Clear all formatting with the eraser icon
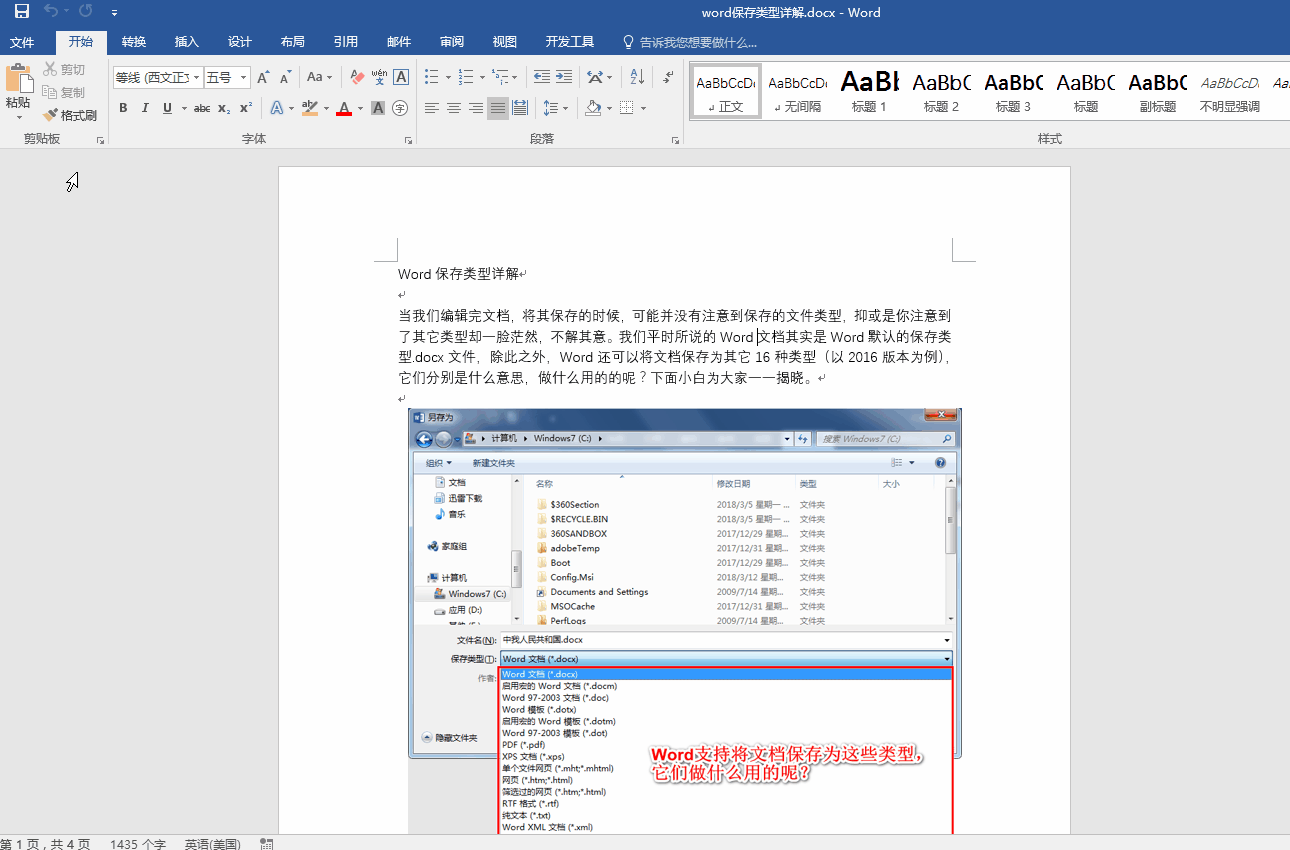The height and width of the screenshot is (850, 1290). coord(357,77)
